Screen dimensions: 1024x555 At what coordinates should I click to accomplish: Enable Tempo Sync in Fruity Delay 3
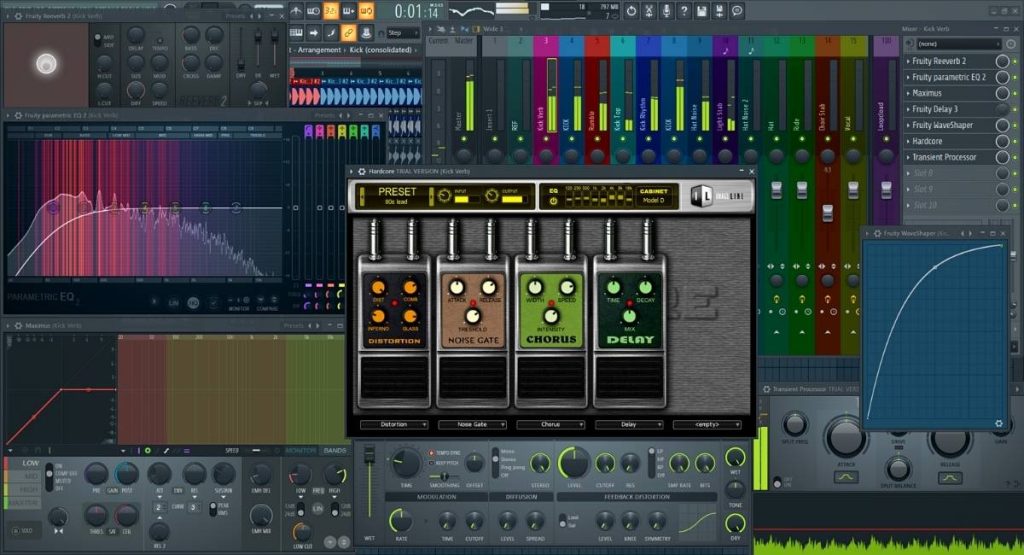[432, 452]
